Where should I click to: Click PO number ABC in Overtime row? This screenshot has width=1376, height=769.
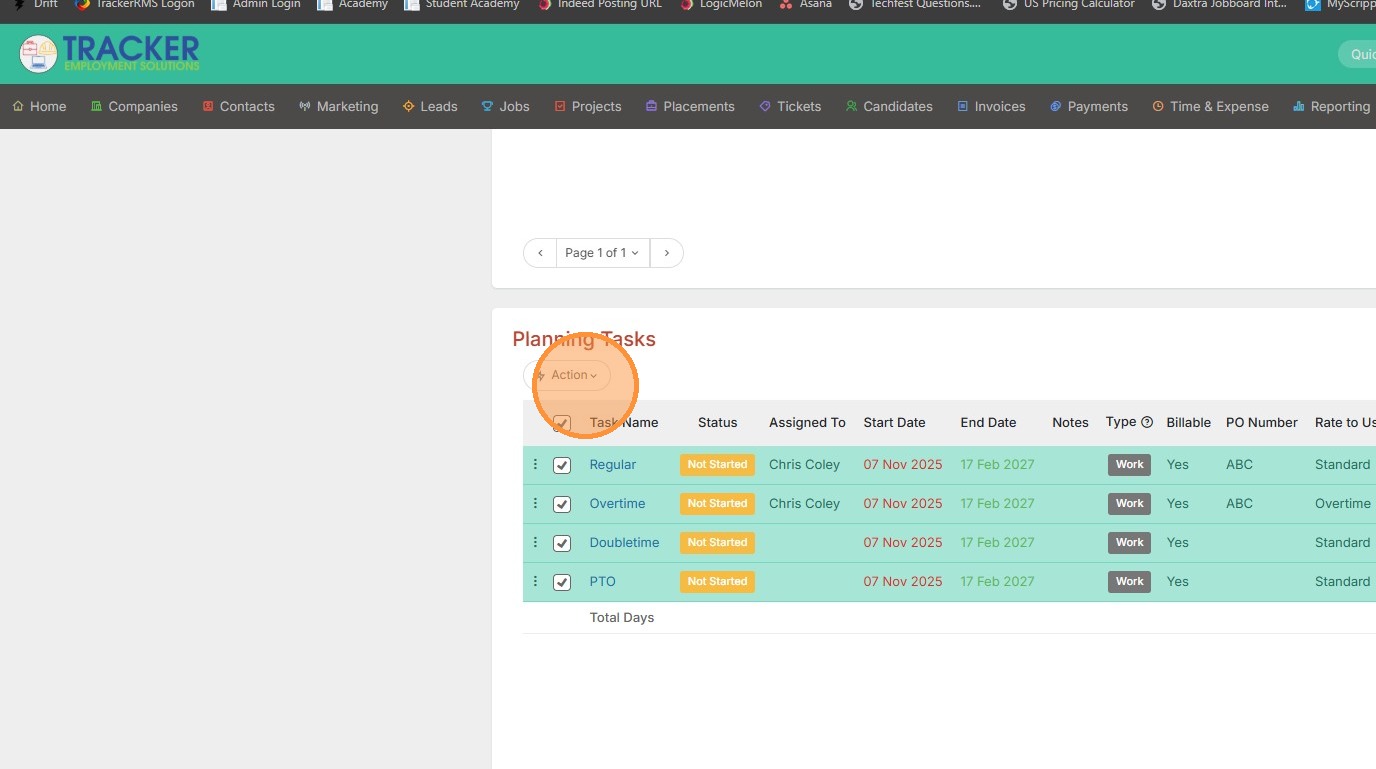(x=1239, y=503)
